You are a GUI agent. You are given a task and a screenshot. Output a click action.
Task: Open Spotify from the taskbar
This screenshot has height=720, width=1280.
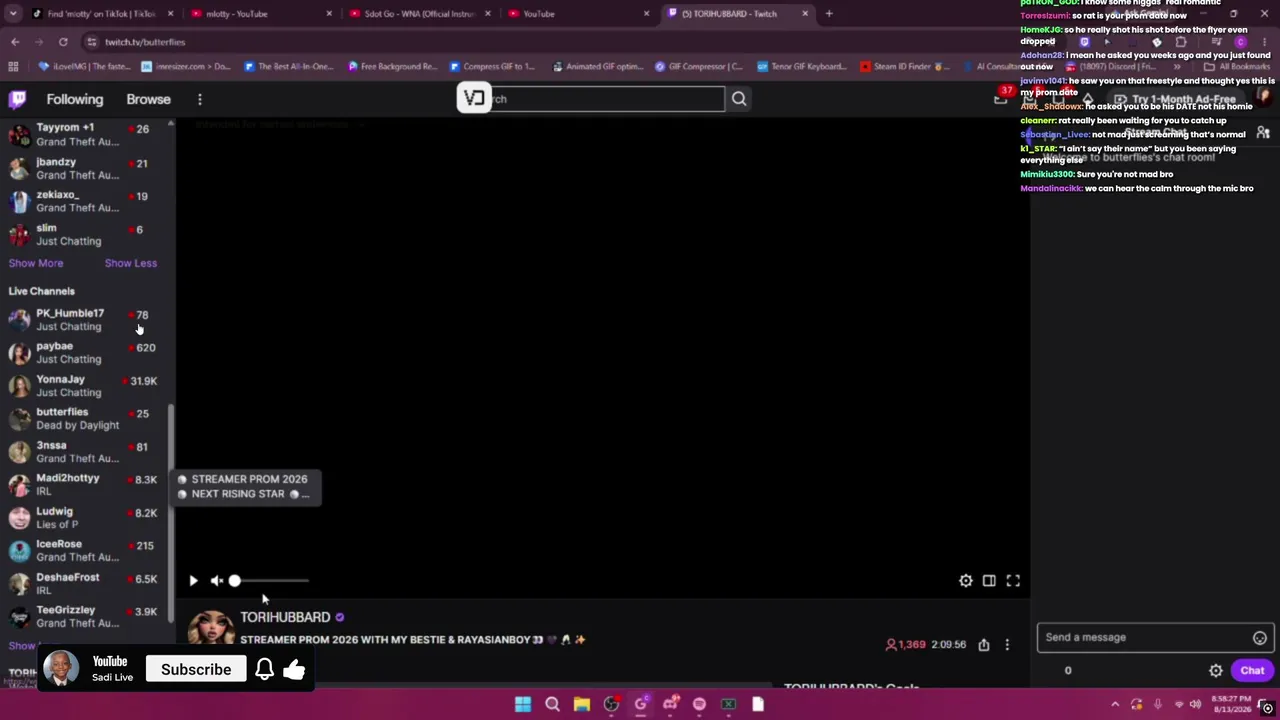pos(699,704)
